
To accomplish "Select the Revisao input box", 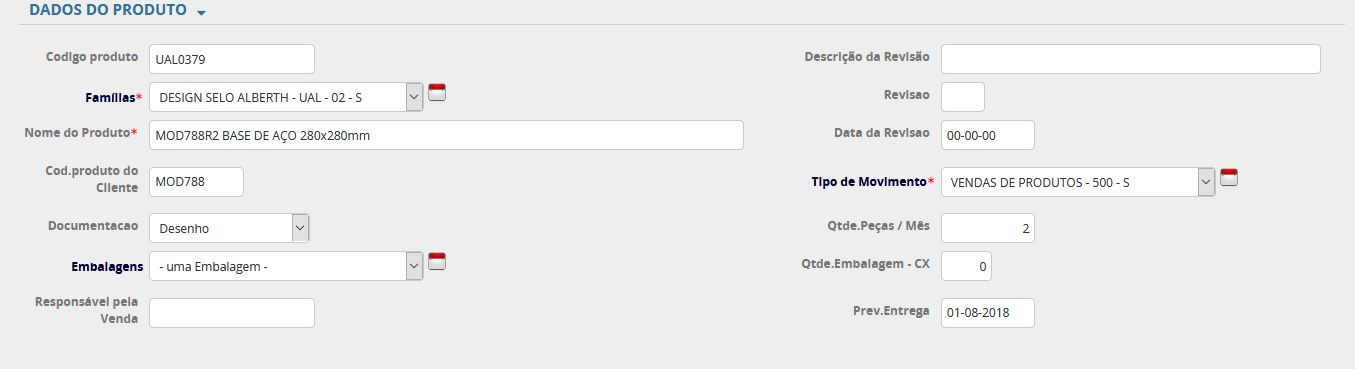I will 963,97.
